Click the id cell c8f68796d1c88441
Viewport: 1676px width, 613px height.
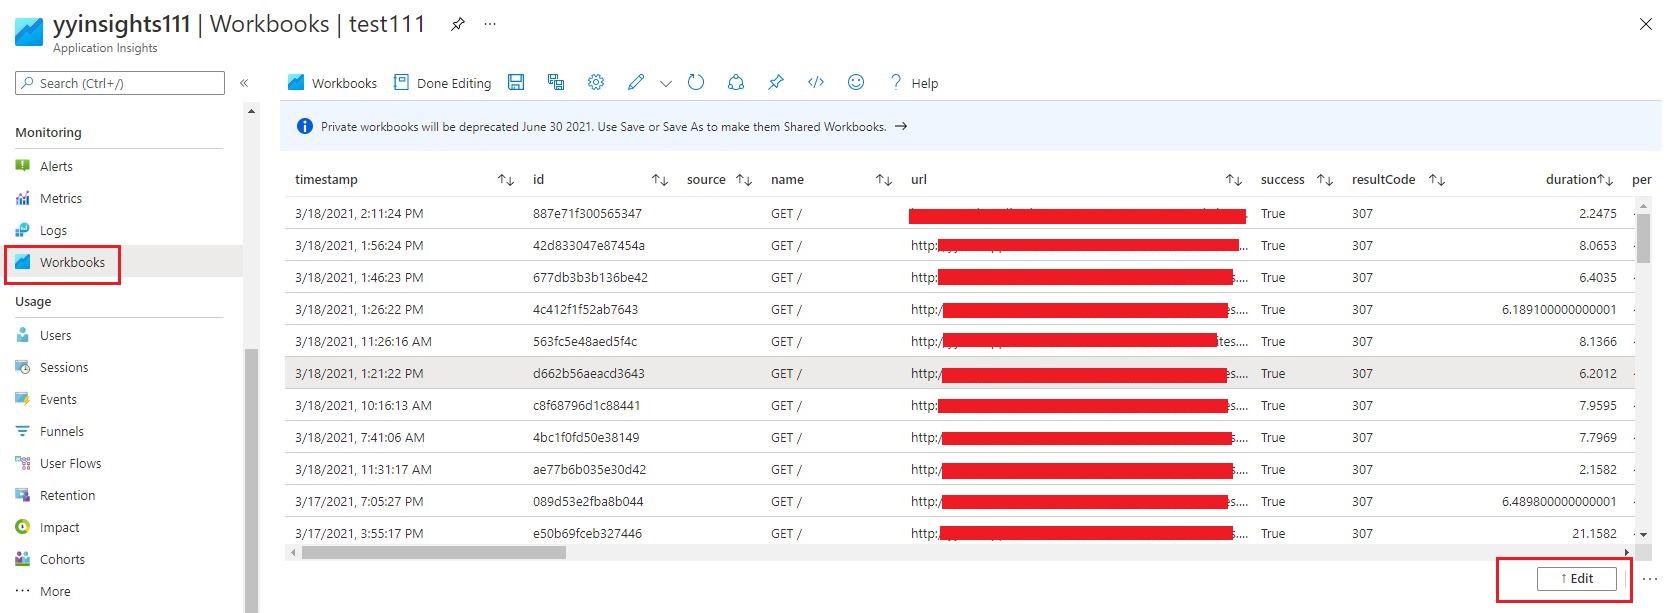click(x=586, y=405)
